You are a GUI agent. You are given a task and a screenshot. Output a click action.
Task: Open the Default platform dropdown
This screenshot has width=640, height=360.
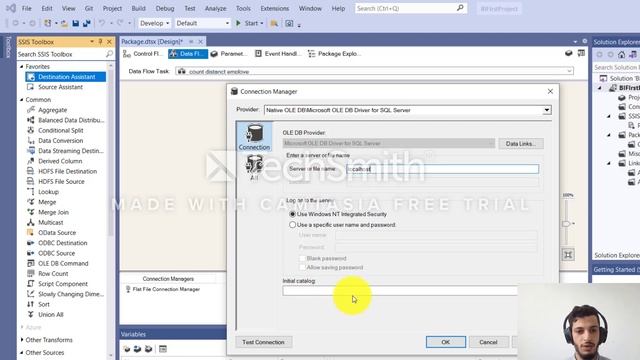[202, 23]
